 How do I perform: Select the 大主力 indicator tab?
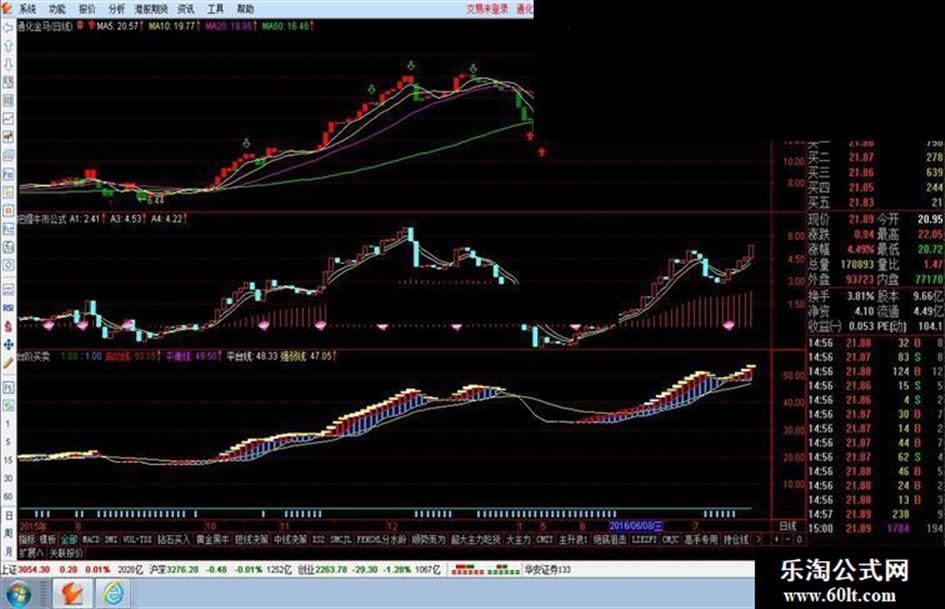click(518, 540)
